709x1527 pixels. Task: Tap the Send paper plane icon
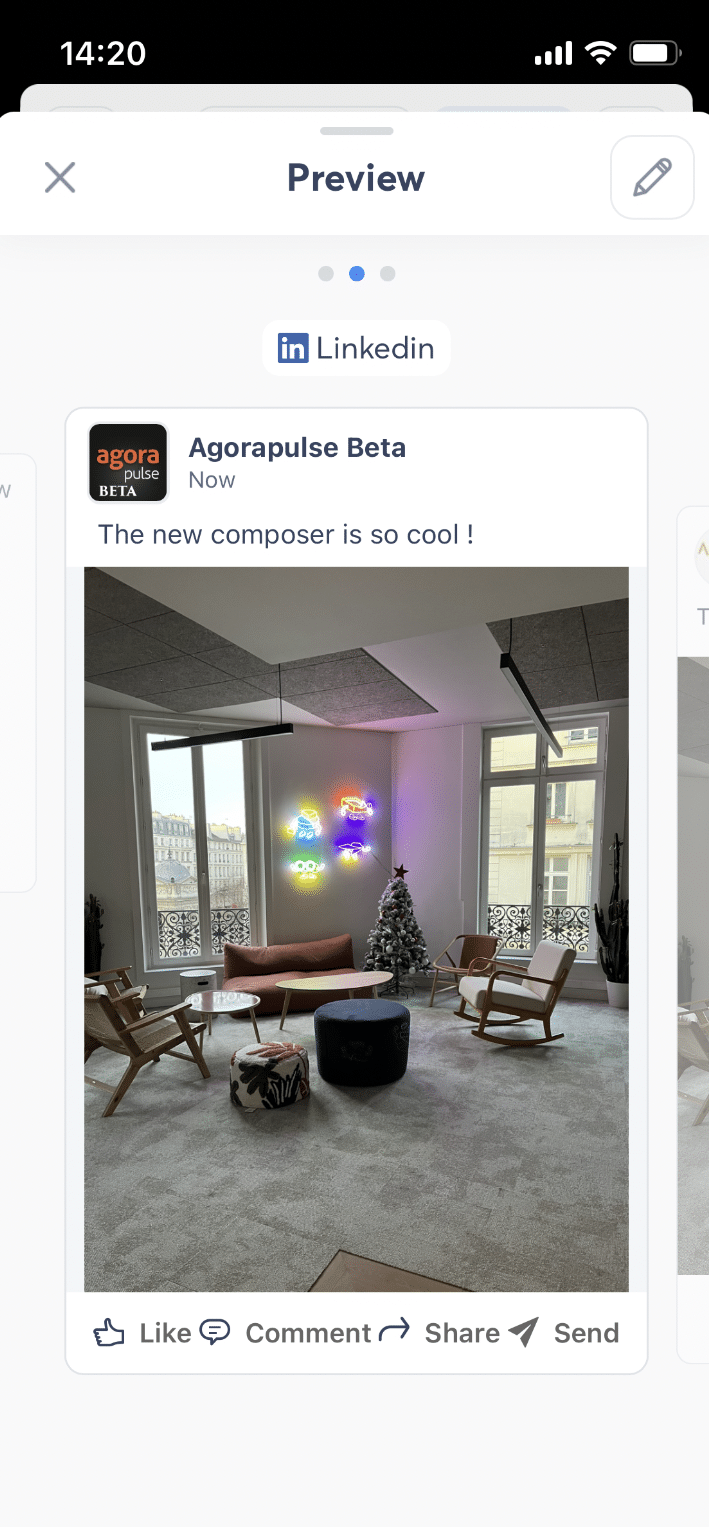(523, 1332)
